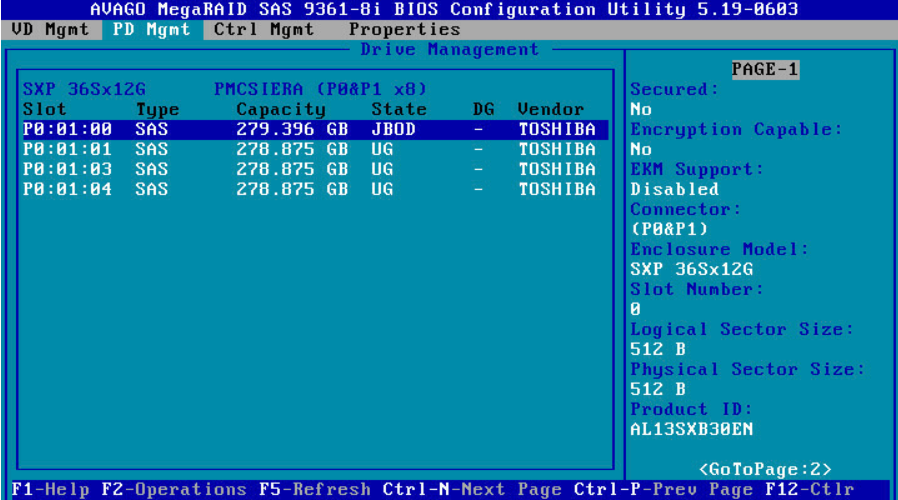Click the DG column header
Image resolution: width=898 pixels, height=500 pixels.
point(483,109)
